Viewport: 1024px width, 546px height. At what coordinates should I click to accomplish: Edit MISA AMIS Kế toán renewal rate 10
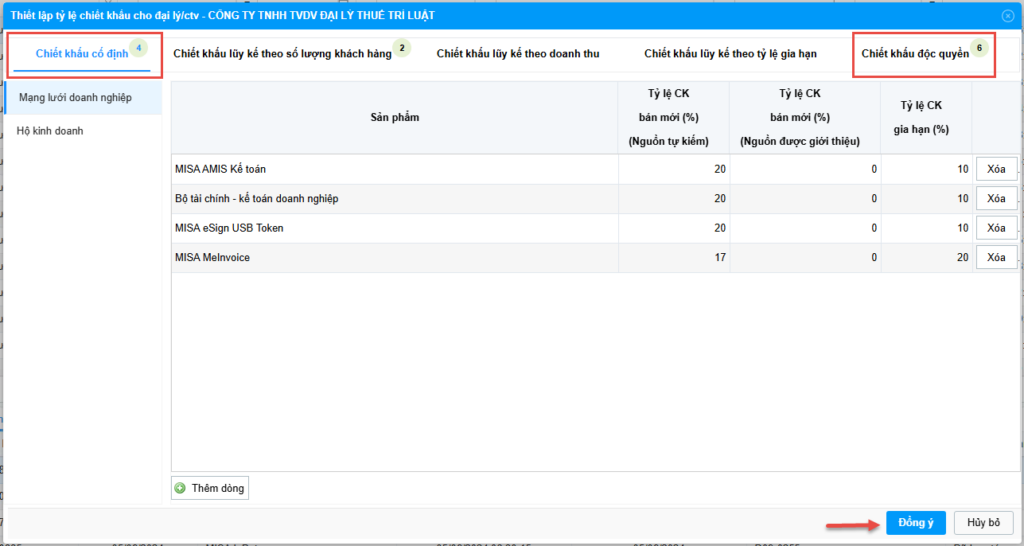[927, 169]
